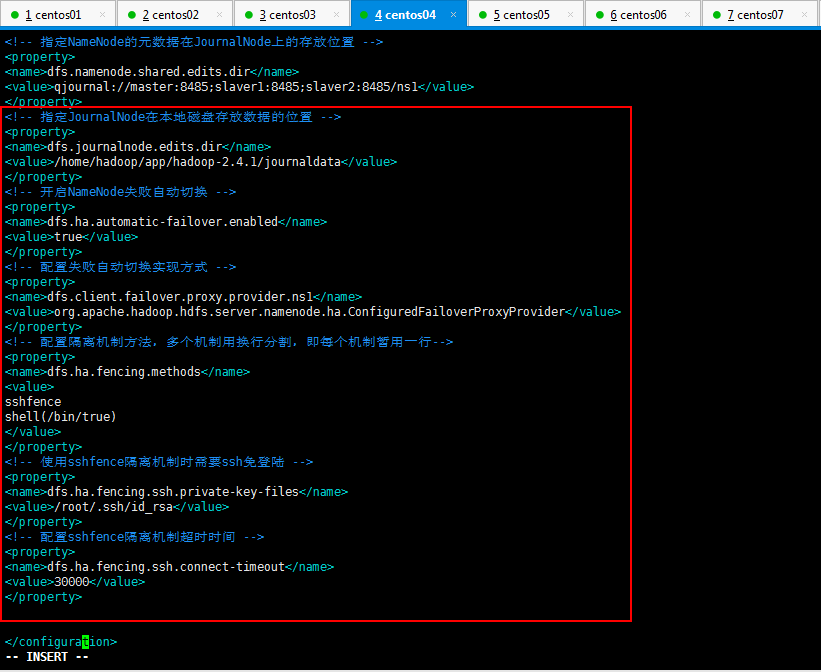Click the green status dot on centos01 tab
The image size is (821, 672).
(15, 15)
